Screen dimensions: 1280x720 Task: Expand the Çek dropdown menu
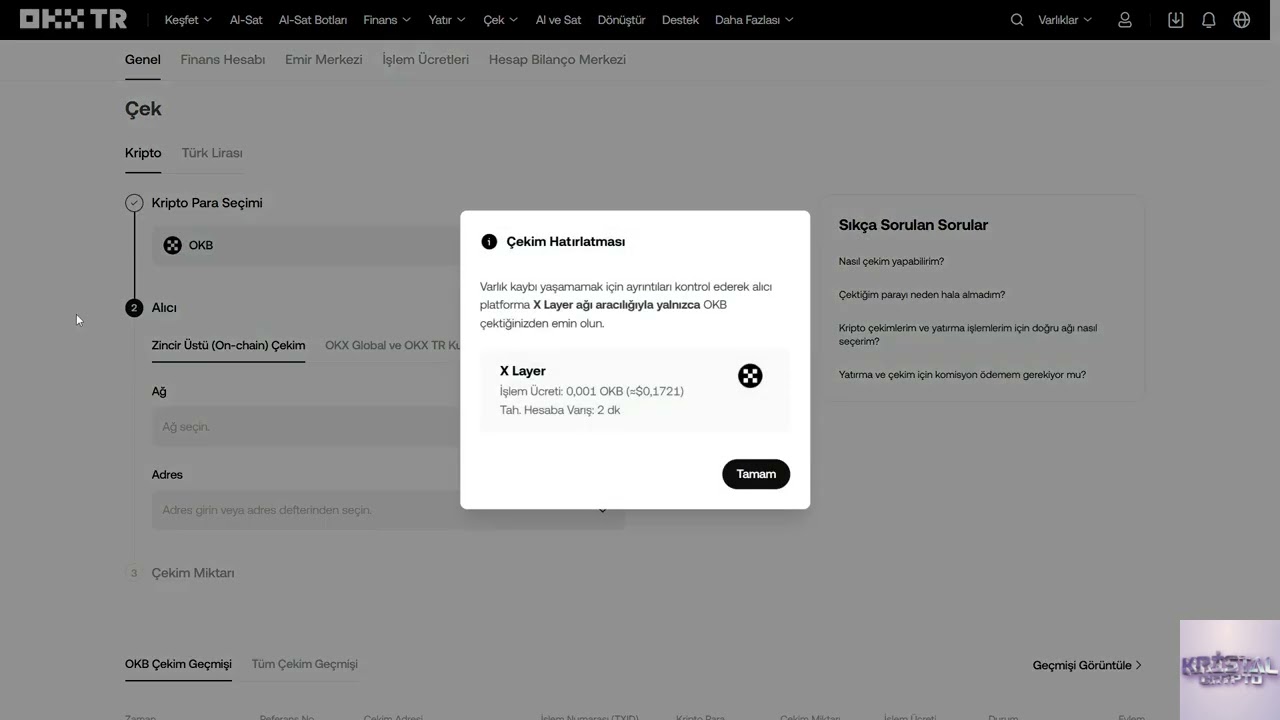(501, 20)
